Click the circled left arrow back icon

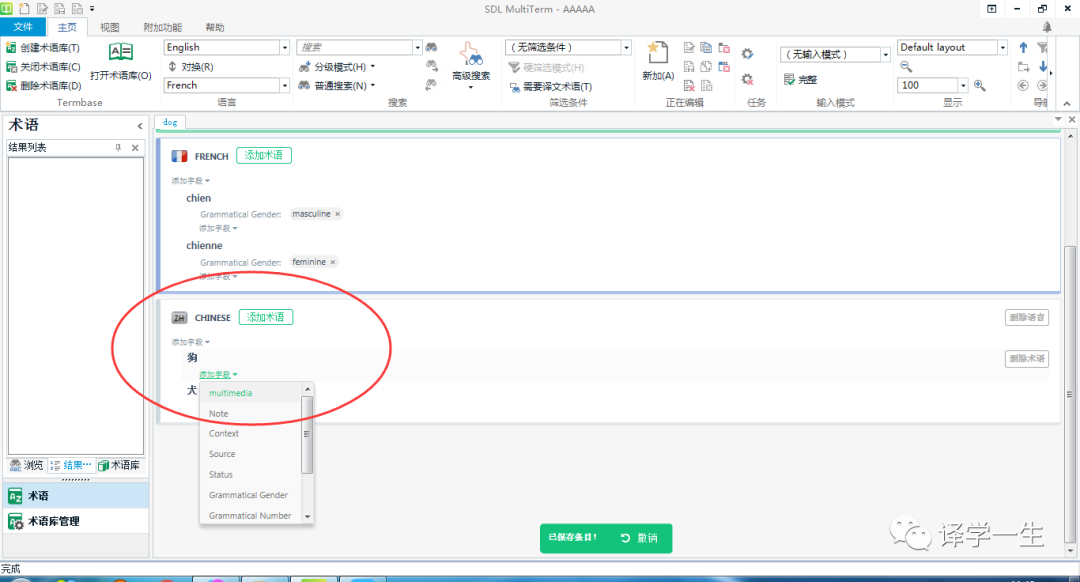click(1023, 85)
